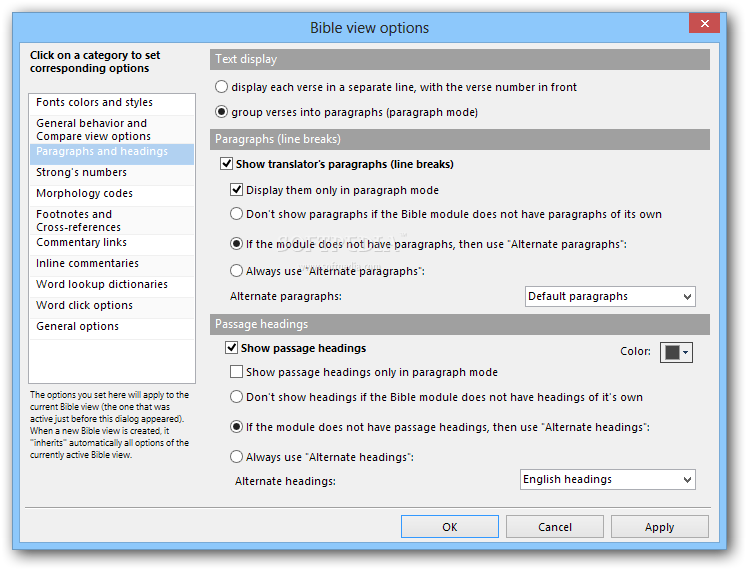This screenshot has width=747, height=570.
Task: Enable 'Show passage headings only in paragraph mode'
Action: [x=236, y=372]
